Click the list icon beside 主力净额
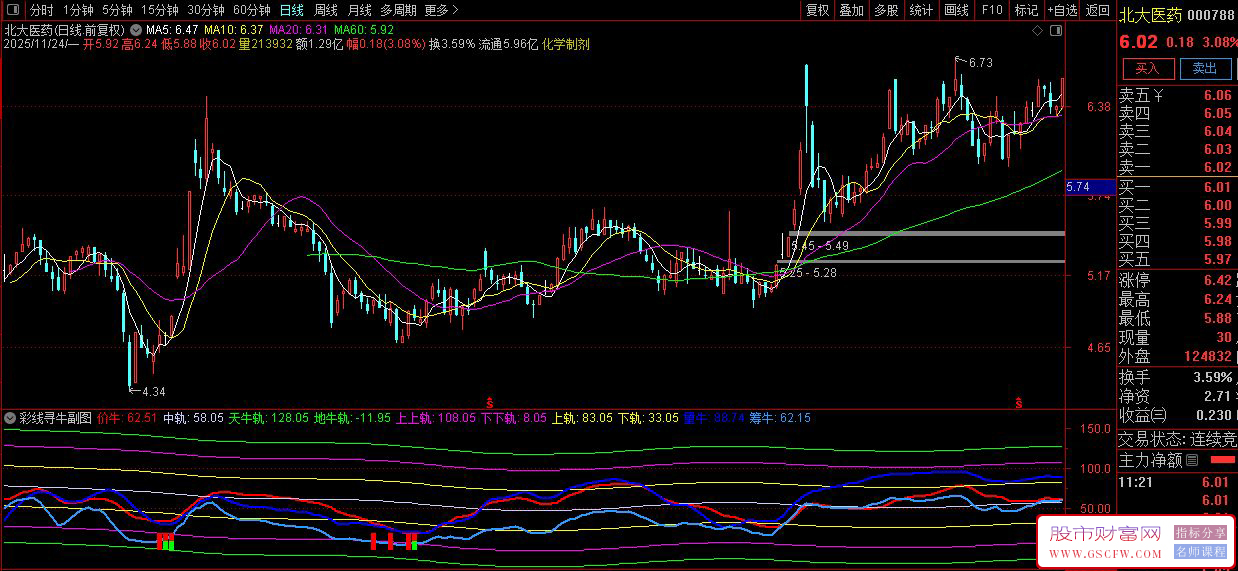This screenshot has width=1238, height=571. (1191, 461)
